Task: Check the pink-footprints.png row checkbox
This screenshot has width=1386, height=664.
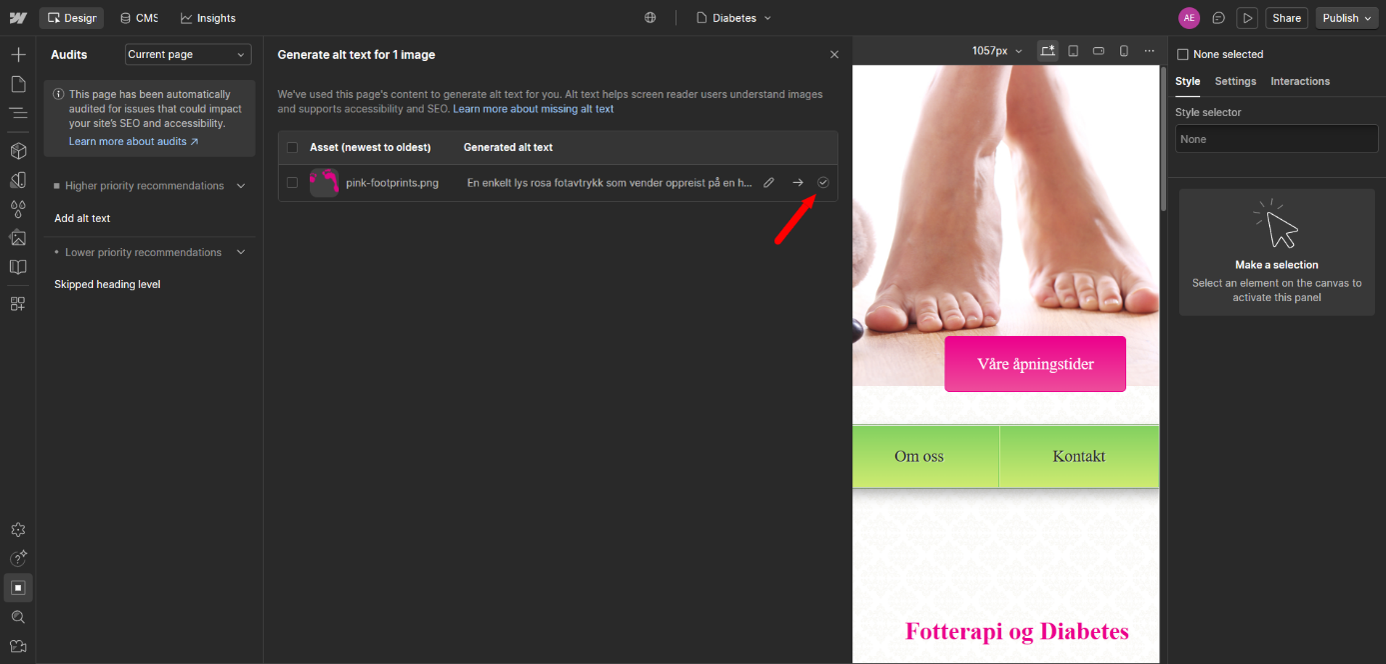Action: tap(292, 183)
